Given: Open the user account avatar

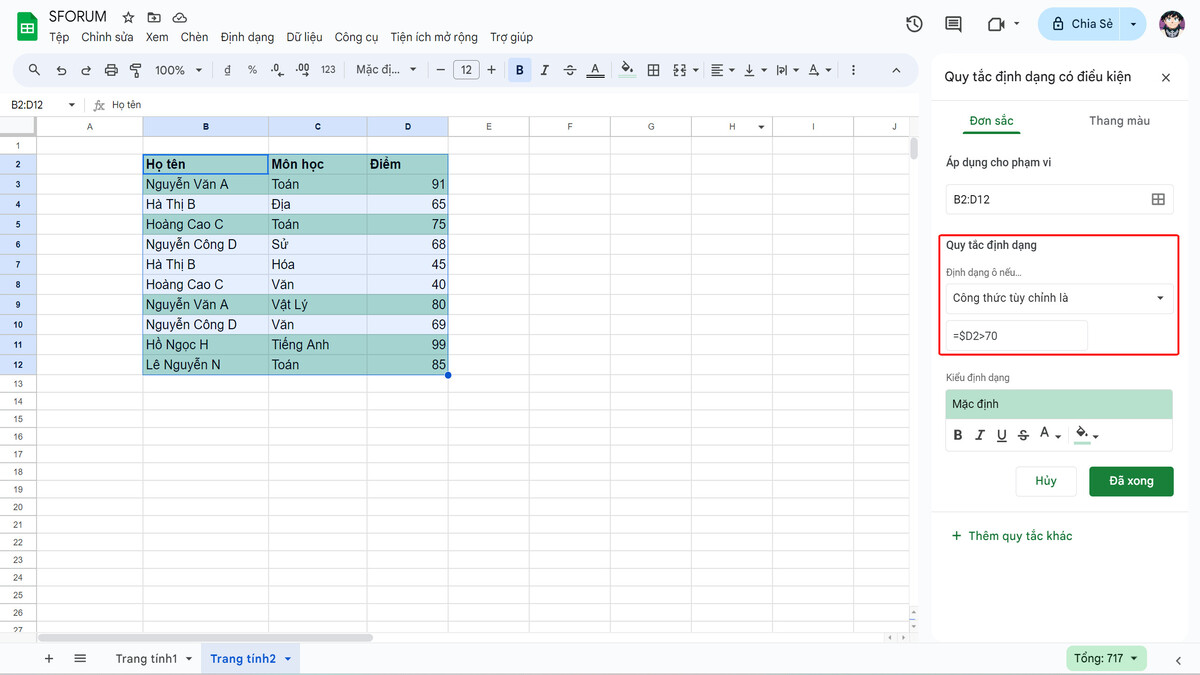Looking at the screenshot, I should click(x=1173, y=24).
